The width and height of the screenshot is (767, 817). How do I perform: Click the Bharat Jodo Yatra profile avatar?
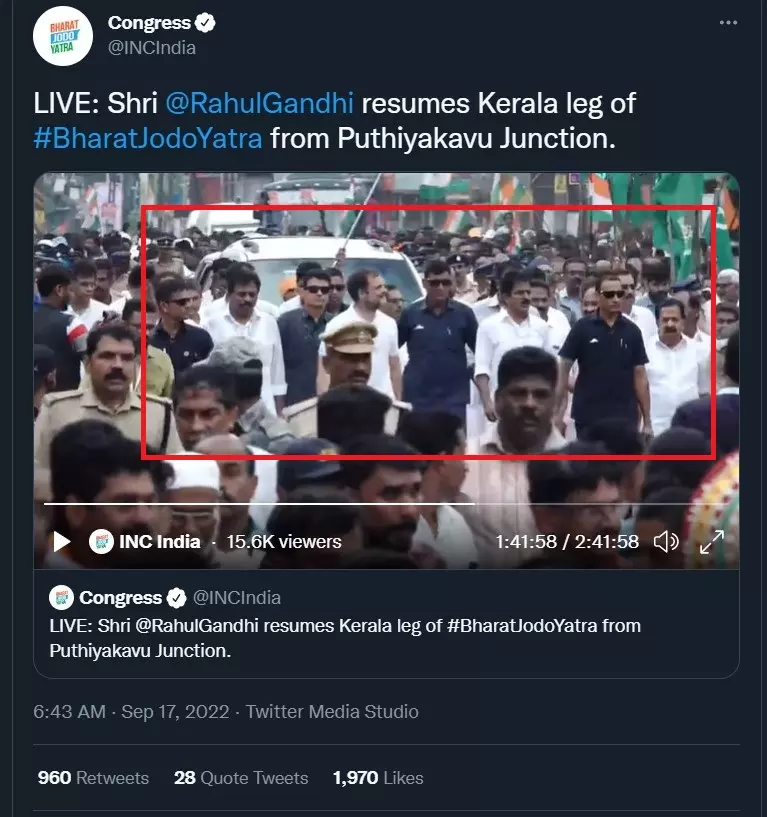coord(63,35)
